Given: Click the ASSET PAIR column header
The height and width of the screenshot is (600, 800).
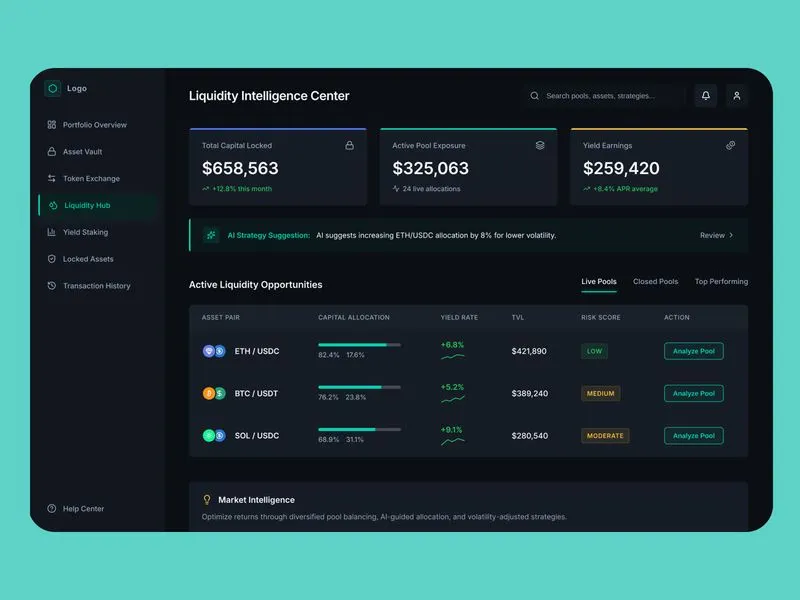Looking at the screenshot, I should coord(221,317).
